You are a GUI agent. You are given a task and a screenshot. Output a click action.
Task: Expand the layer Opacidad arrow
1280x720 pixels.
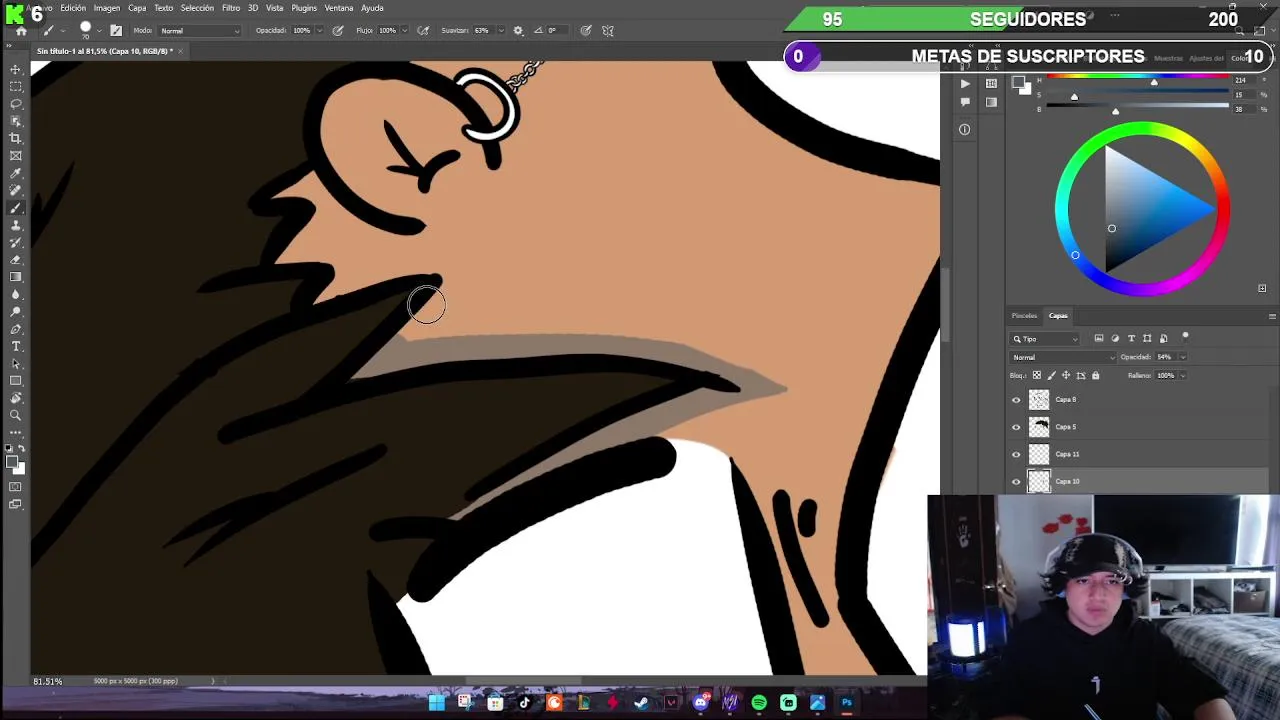[1183, 357]
